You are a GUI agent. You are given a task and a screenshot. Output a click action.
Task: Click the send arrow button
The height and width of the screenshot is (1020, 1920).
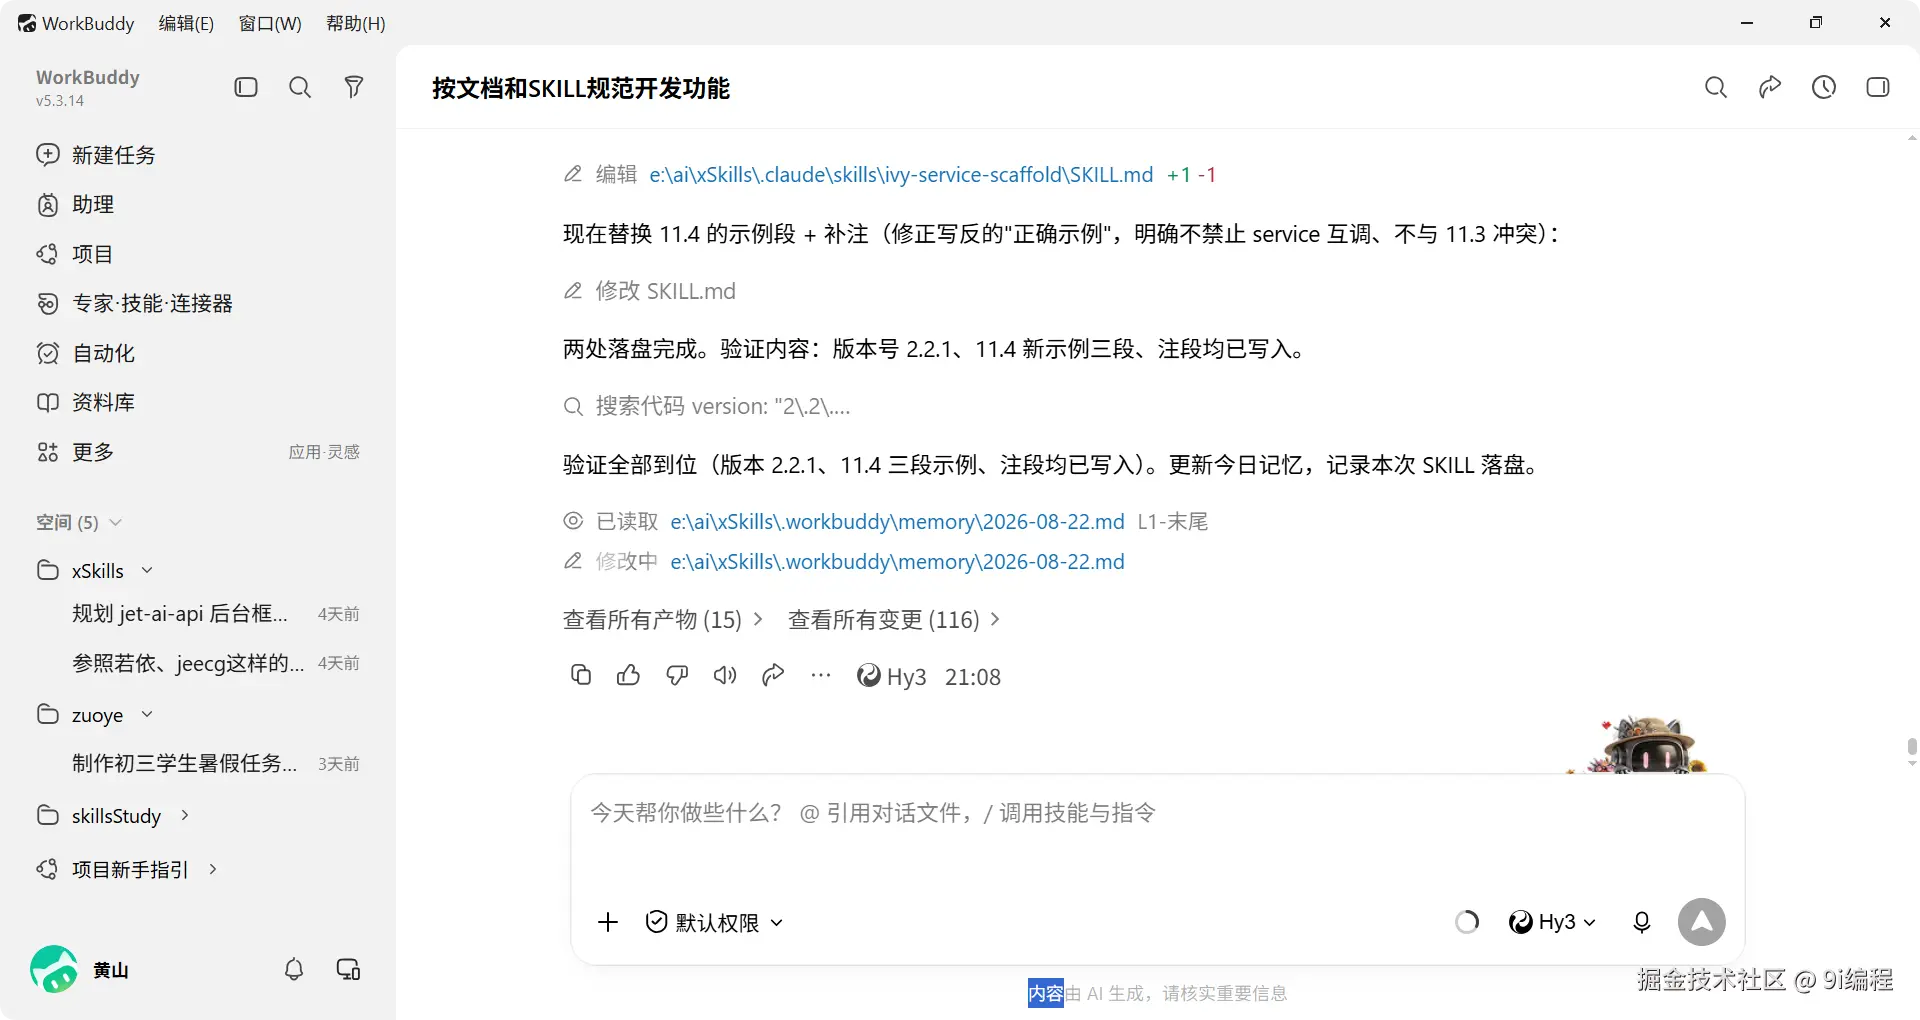click(1702, 922)
